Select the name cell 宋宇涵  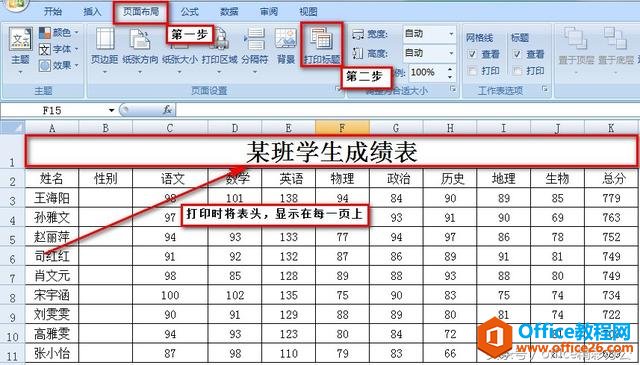pos(52,295)
